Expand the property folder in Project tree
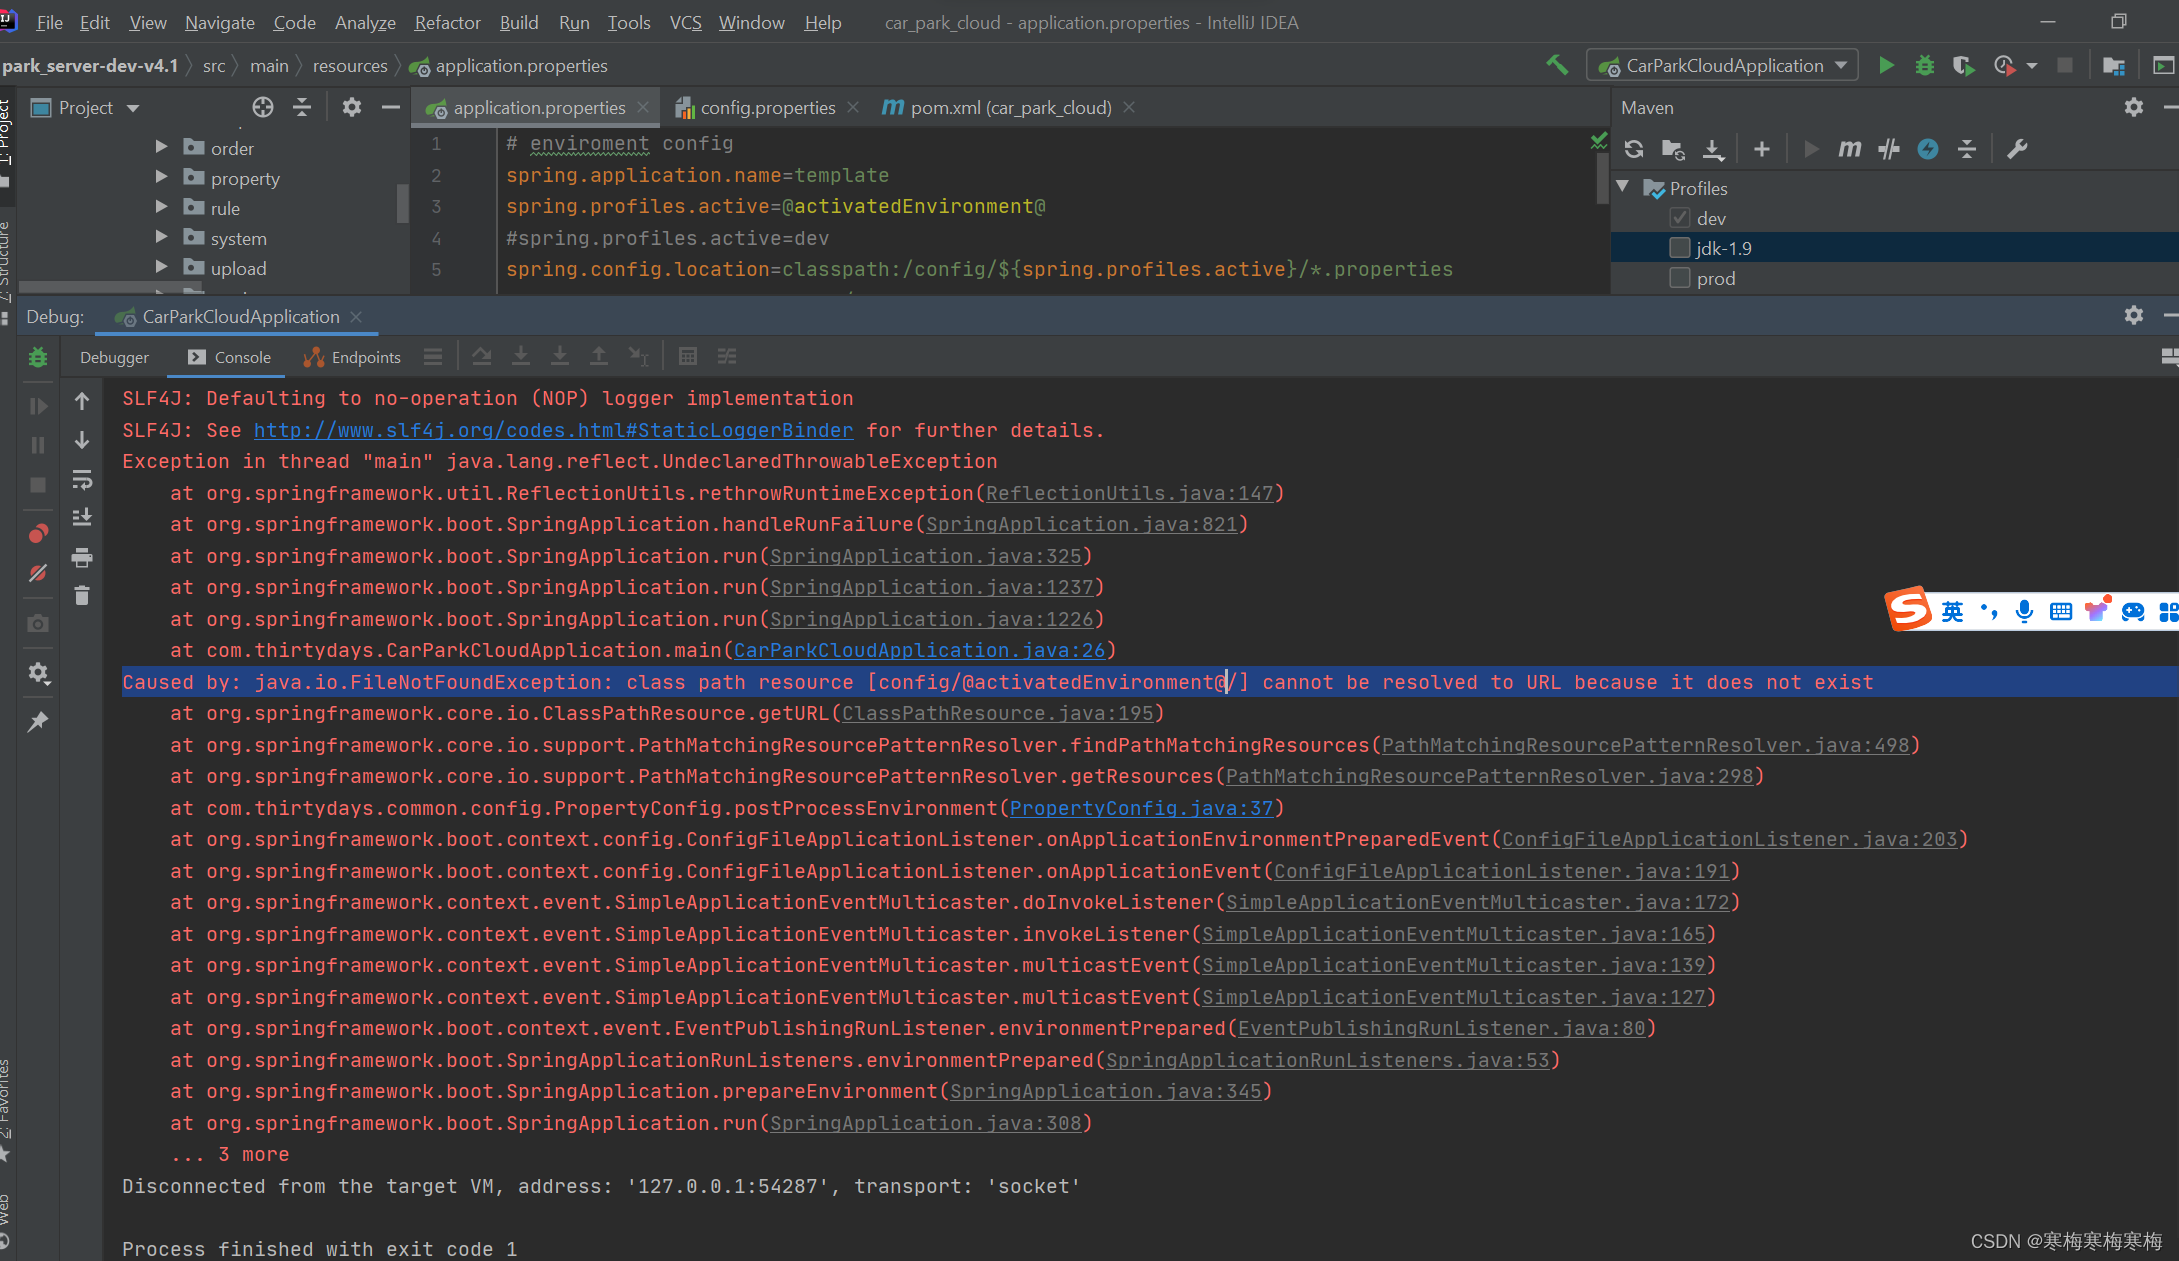Viewport: 2179px width, 1261px height. tap(161, 178)
